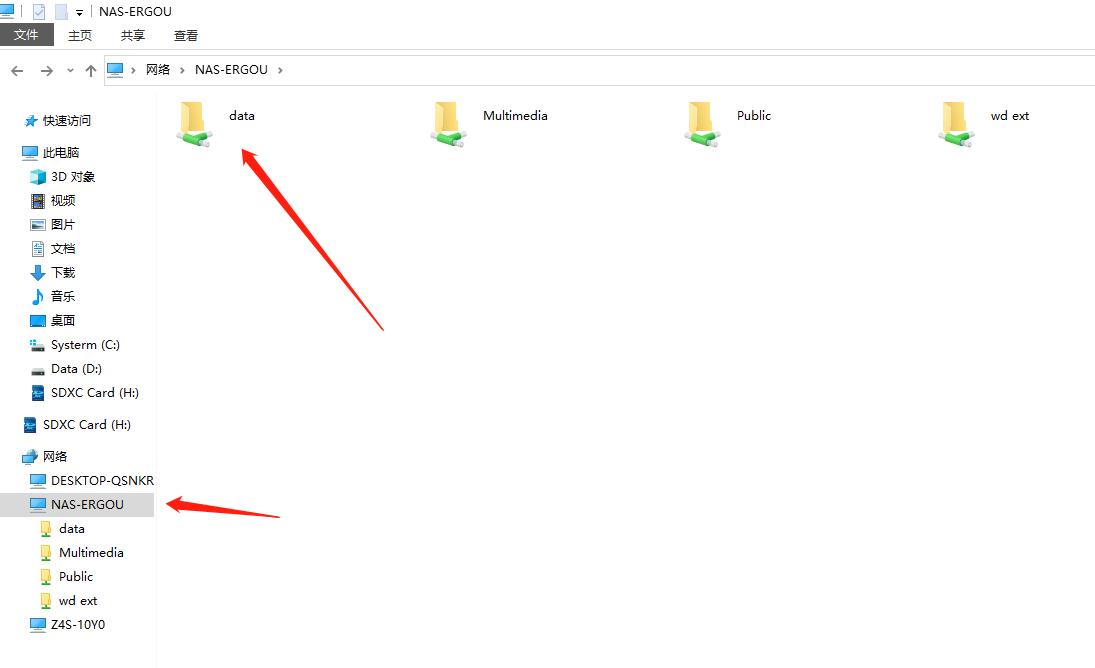This screenshot has height=668, width=1095.
Task: Click the NAS-ERGOU breadcrumb segment
Action: pos(231,70)
